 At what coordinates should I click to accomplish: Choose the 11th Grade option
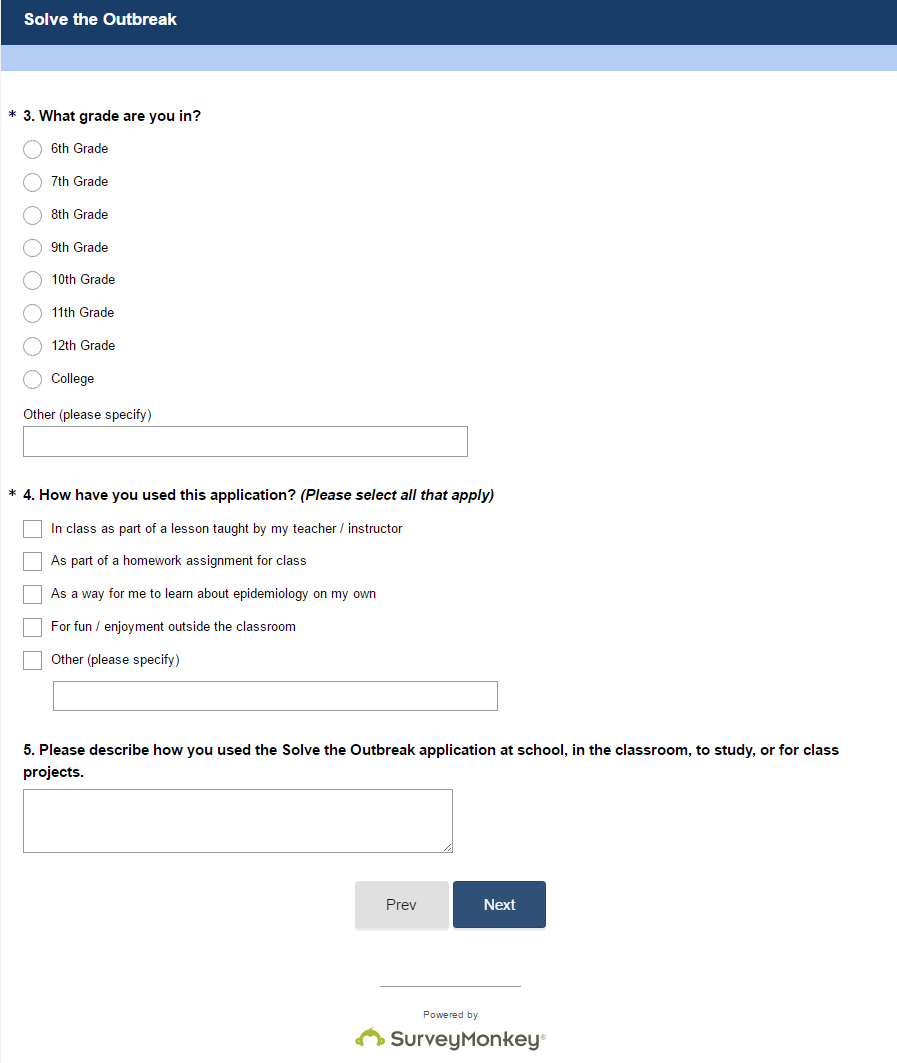pos(33,313)
